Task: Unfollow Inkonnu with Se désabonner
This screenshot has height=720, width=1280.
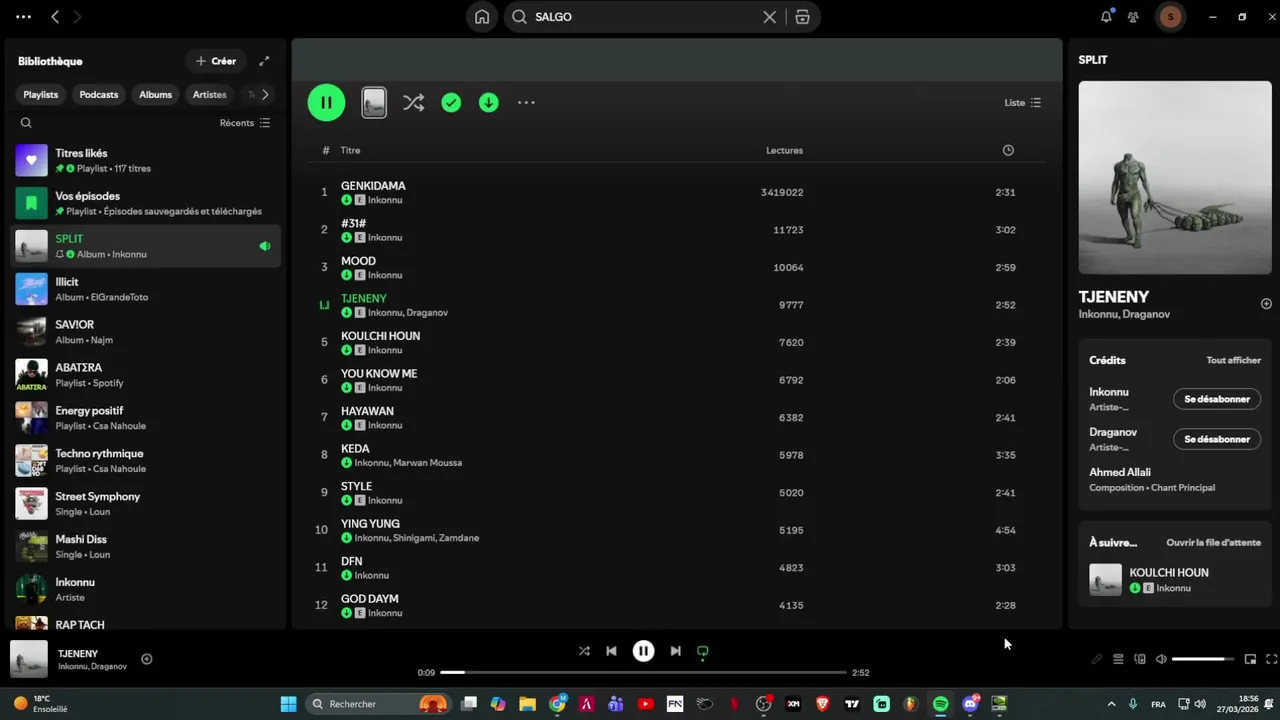Action: (1217, 399)
